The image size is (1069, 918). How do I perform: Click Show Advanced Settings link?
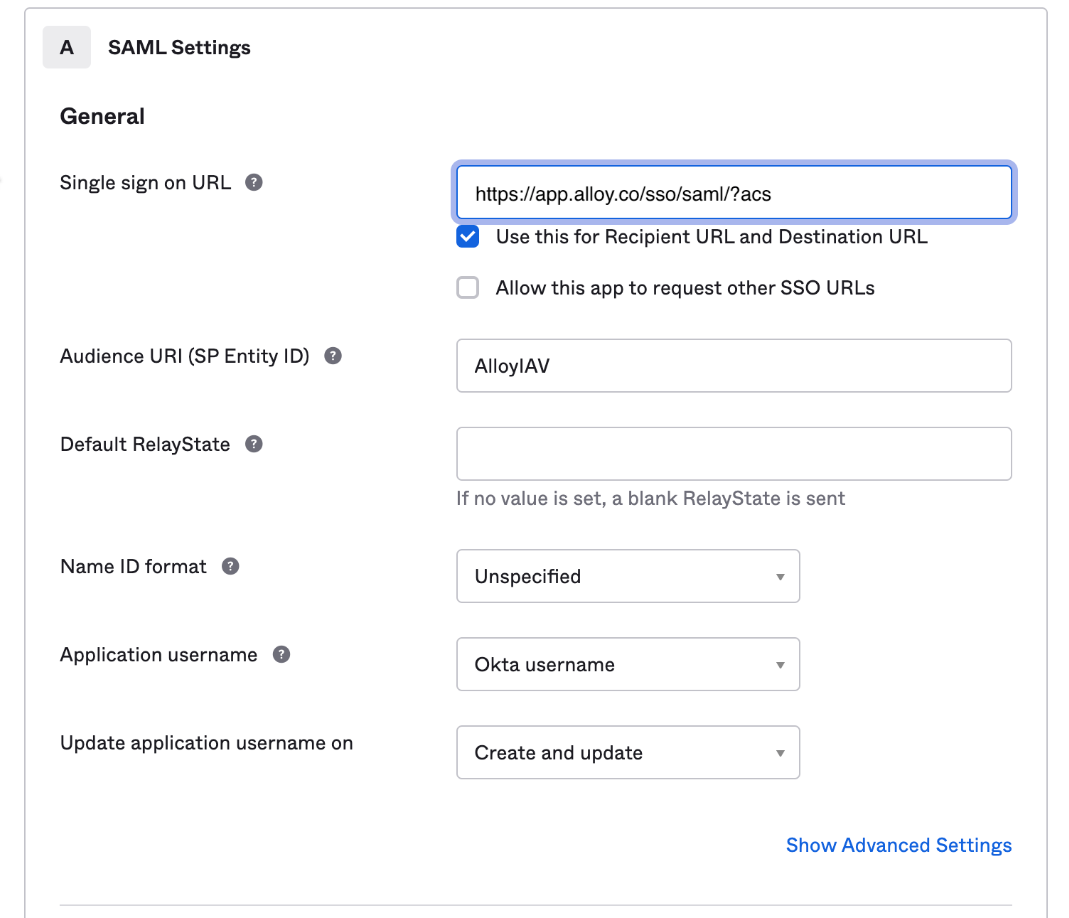point(898,845)
